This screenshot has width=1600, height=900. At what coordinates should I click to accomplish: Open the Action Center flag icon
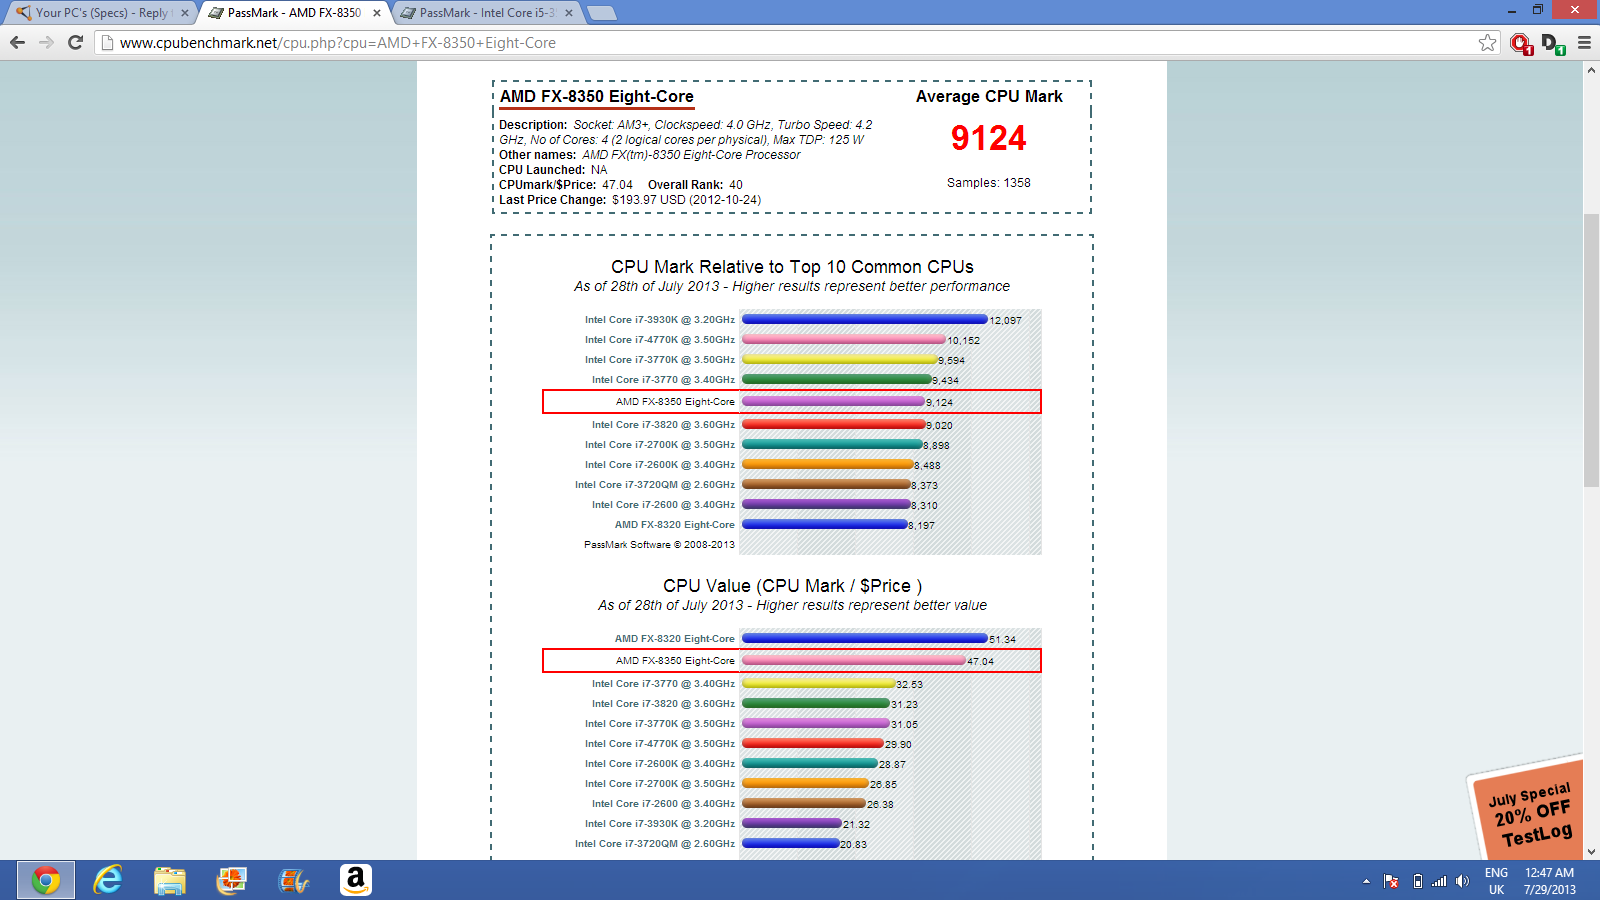click(x=1391, y=881)
